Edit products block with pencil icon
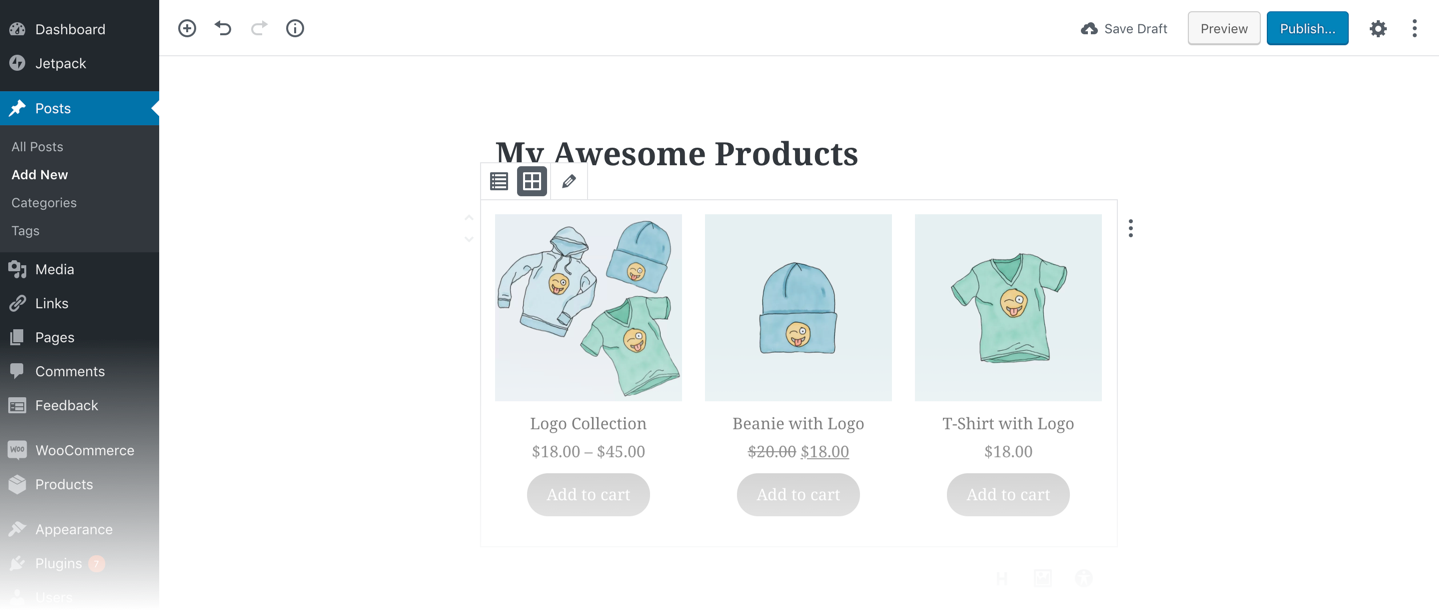 pos(569,182)
